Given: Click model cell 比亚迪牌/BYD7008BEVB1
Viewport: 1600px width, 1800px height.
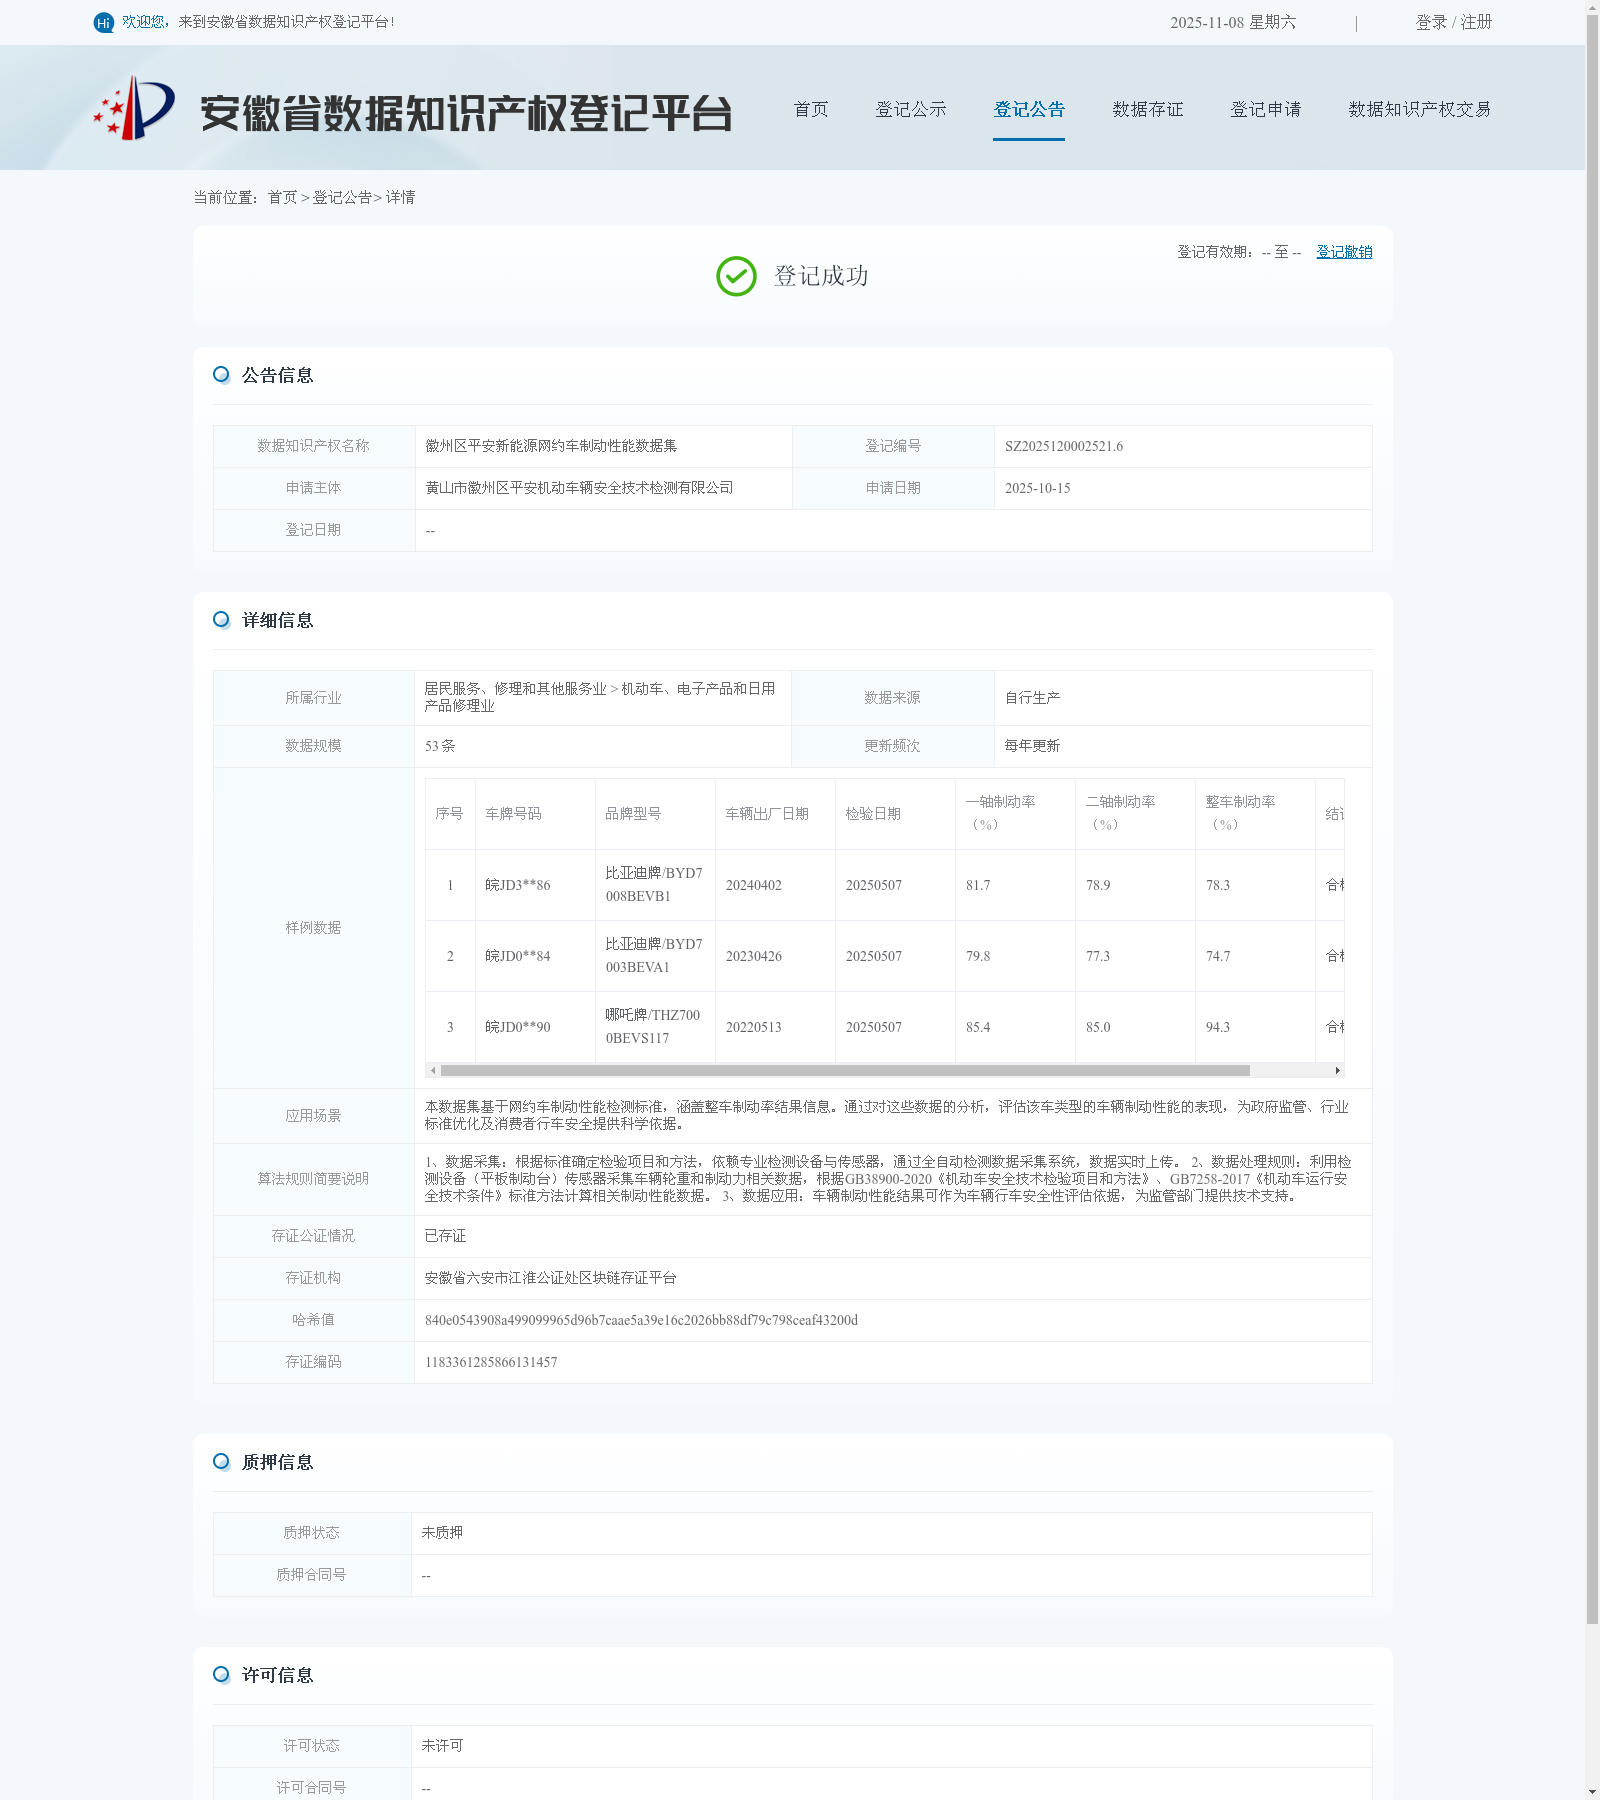Looking at the screenshot, I should tap(654, 885).
